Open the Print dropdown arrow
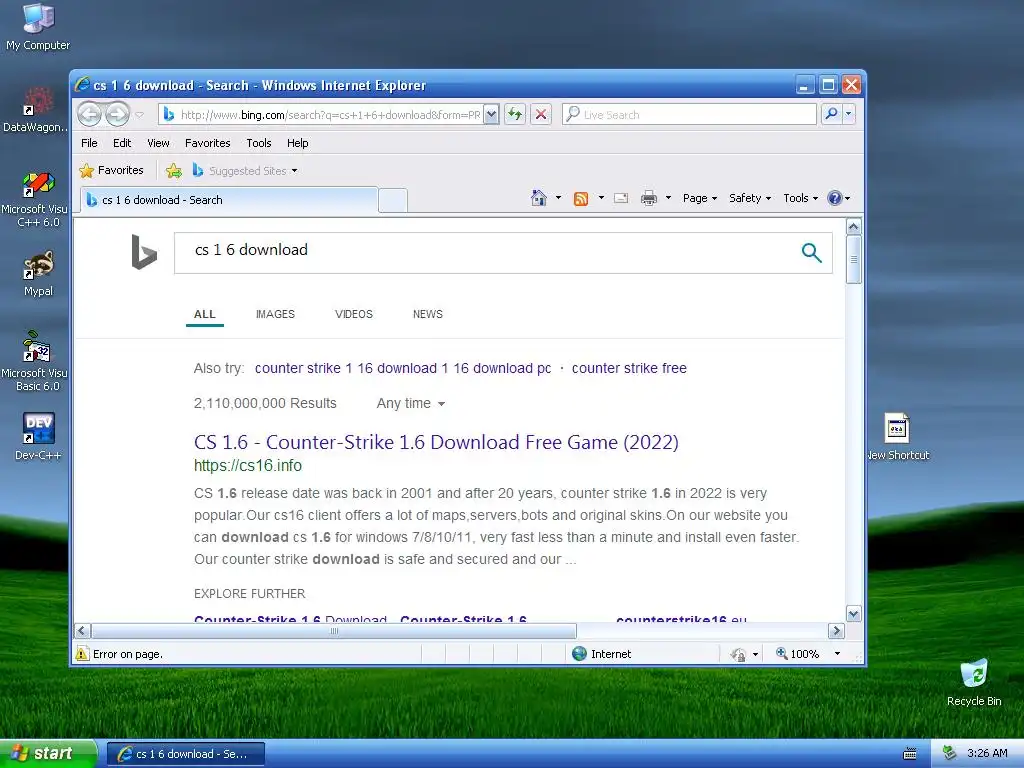 pyautogui.click(x=668, y=198)
